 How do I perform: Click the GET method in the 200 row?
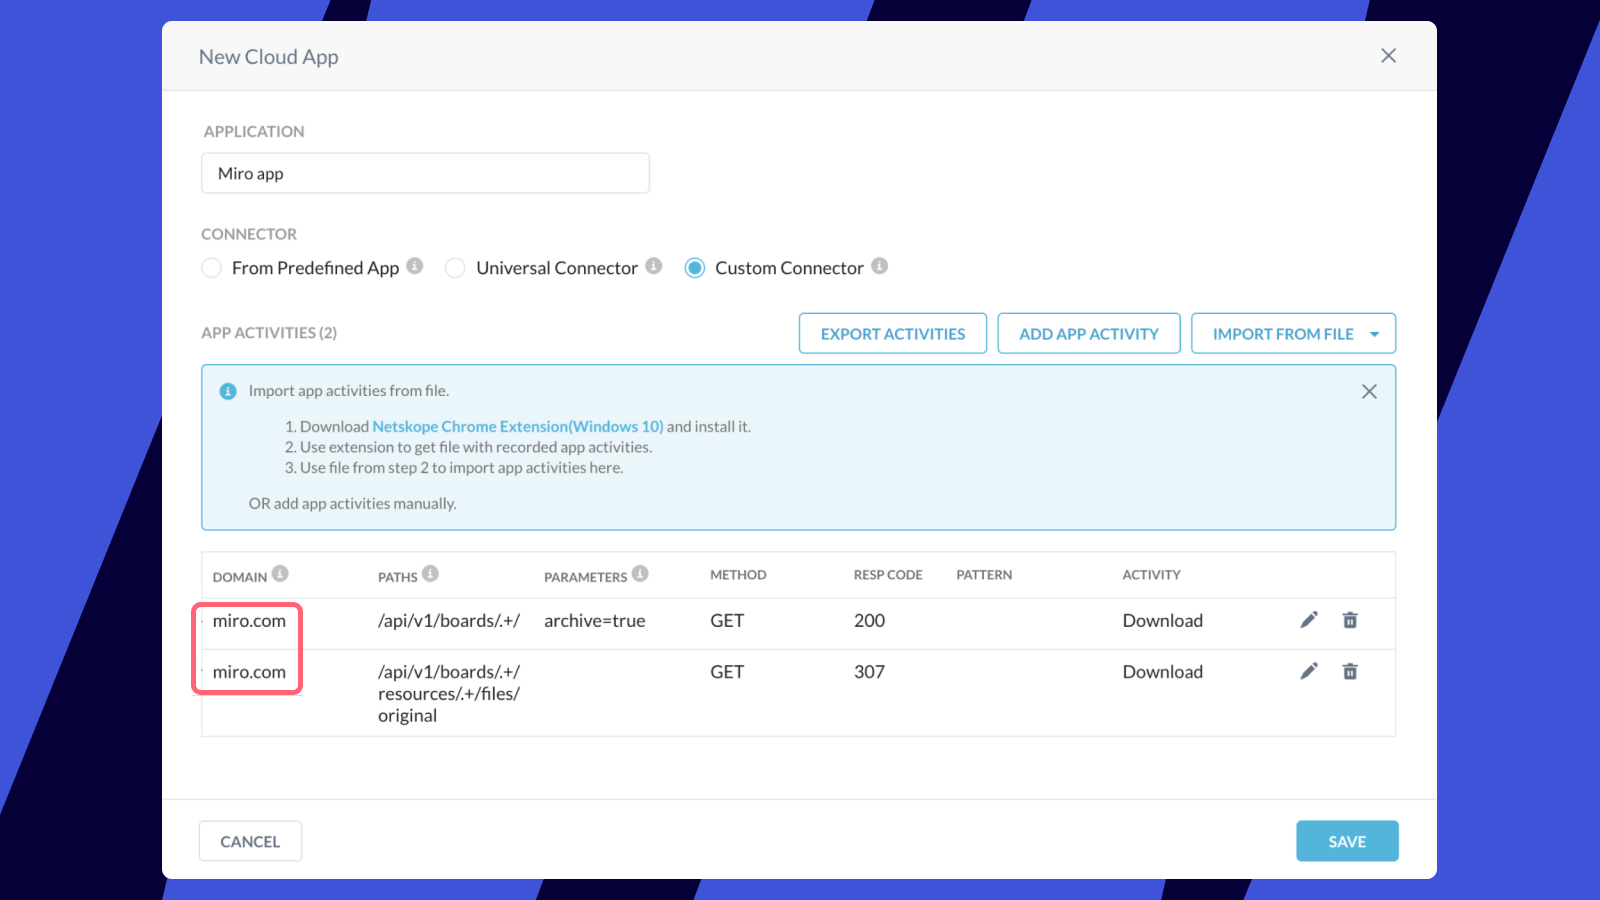click(727, 621)
